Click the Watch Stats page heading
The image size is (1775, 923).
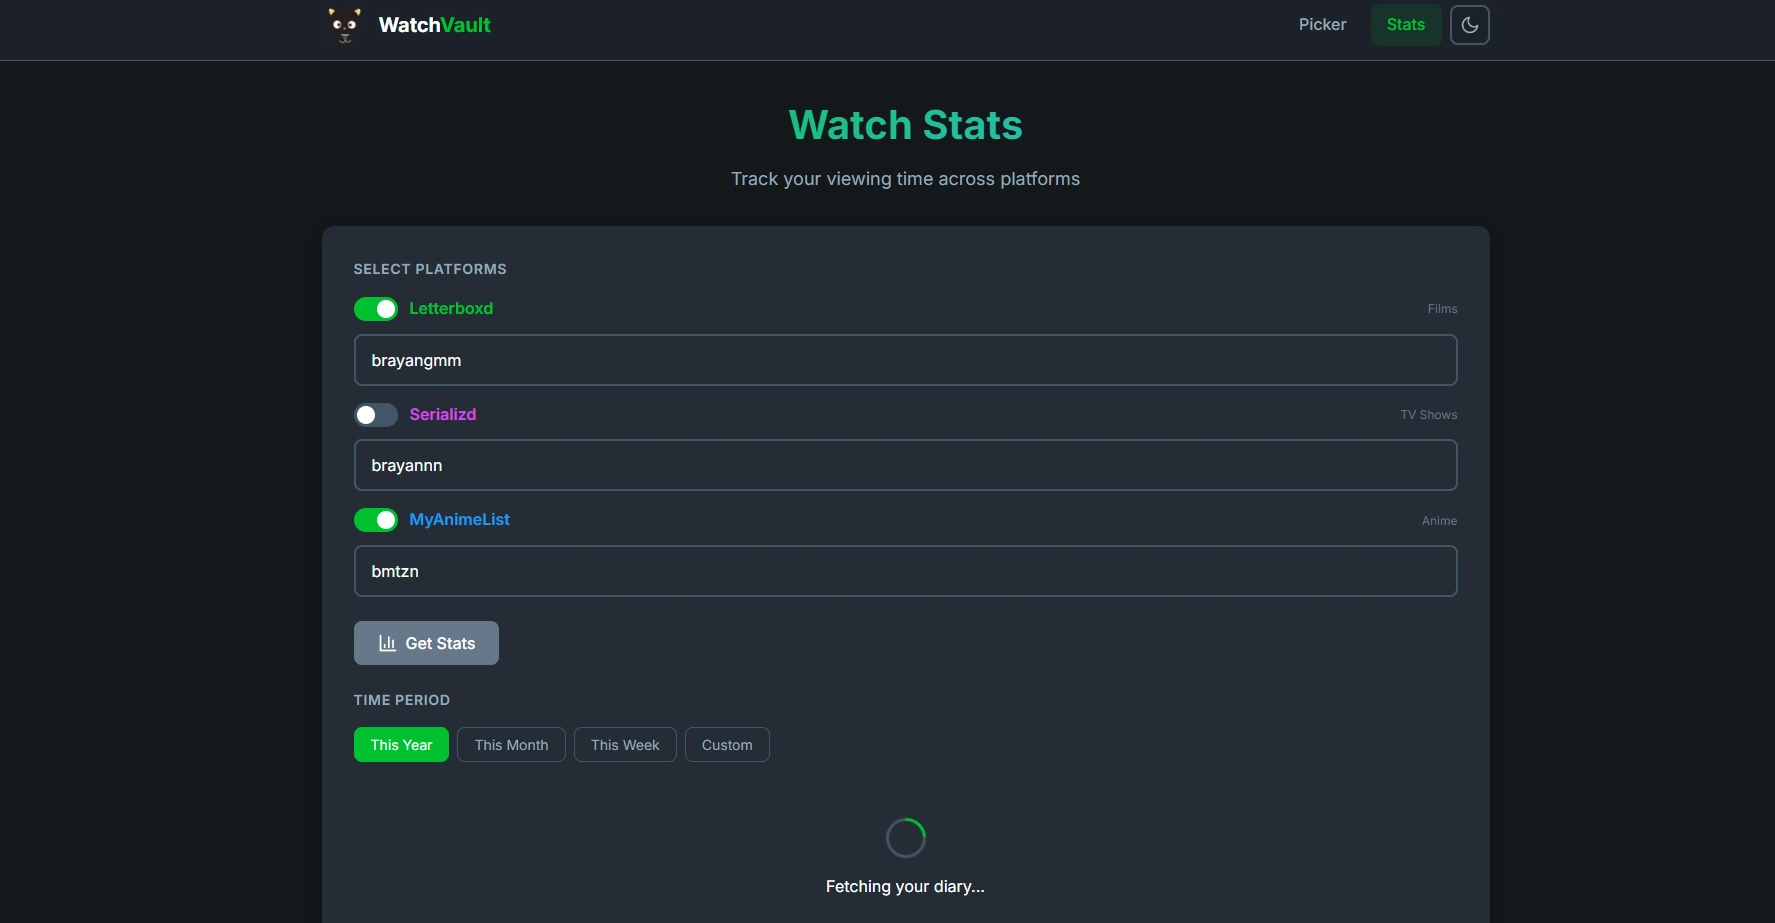pyautogui.click(x=905, y=125)
